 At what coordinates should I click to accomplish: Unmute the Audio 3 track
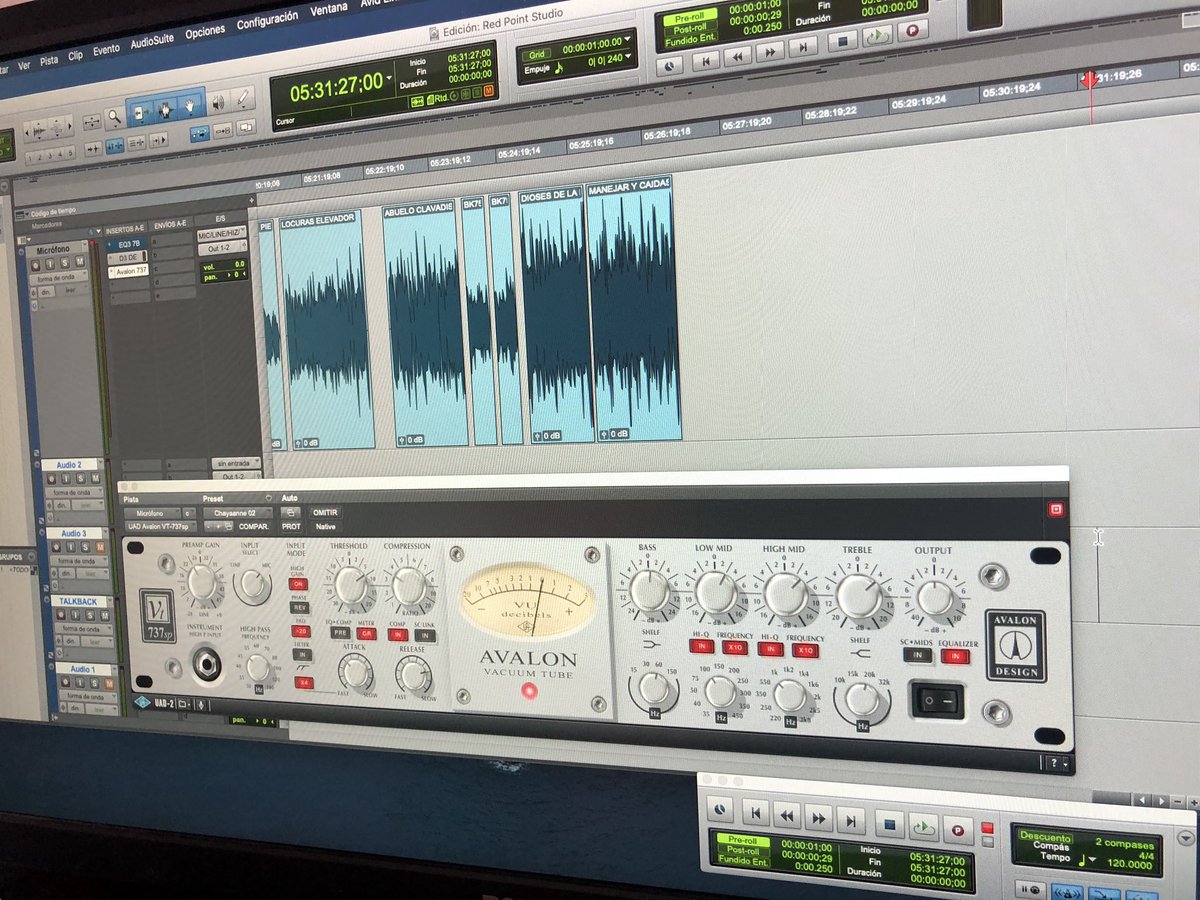100,548
